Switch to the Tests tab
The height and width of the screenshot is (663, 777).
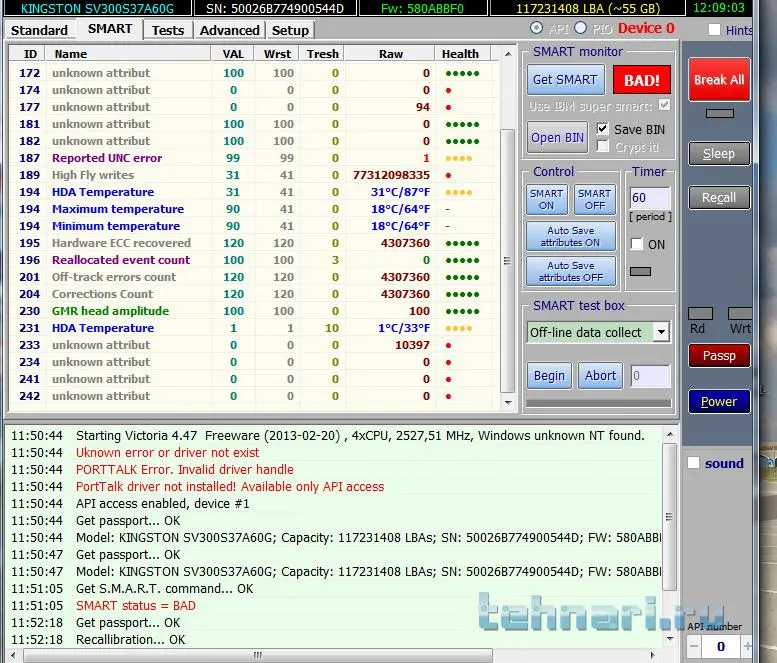click(168, 30)
